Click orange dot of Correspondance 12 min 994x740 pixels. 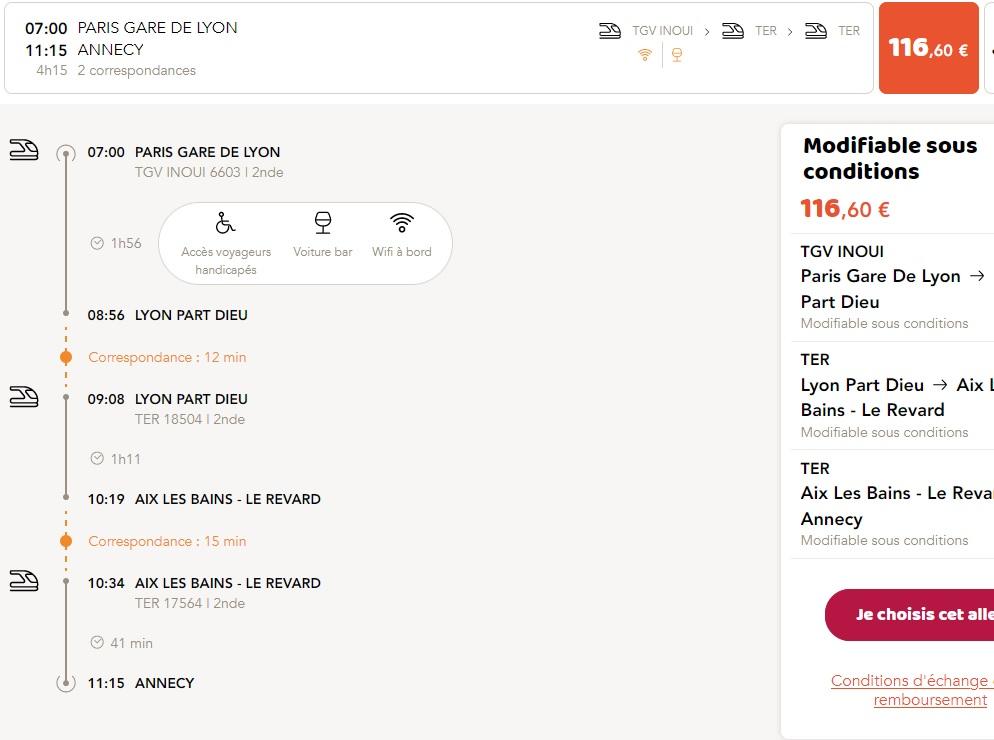pyautogui.click(x=66, y=357)
